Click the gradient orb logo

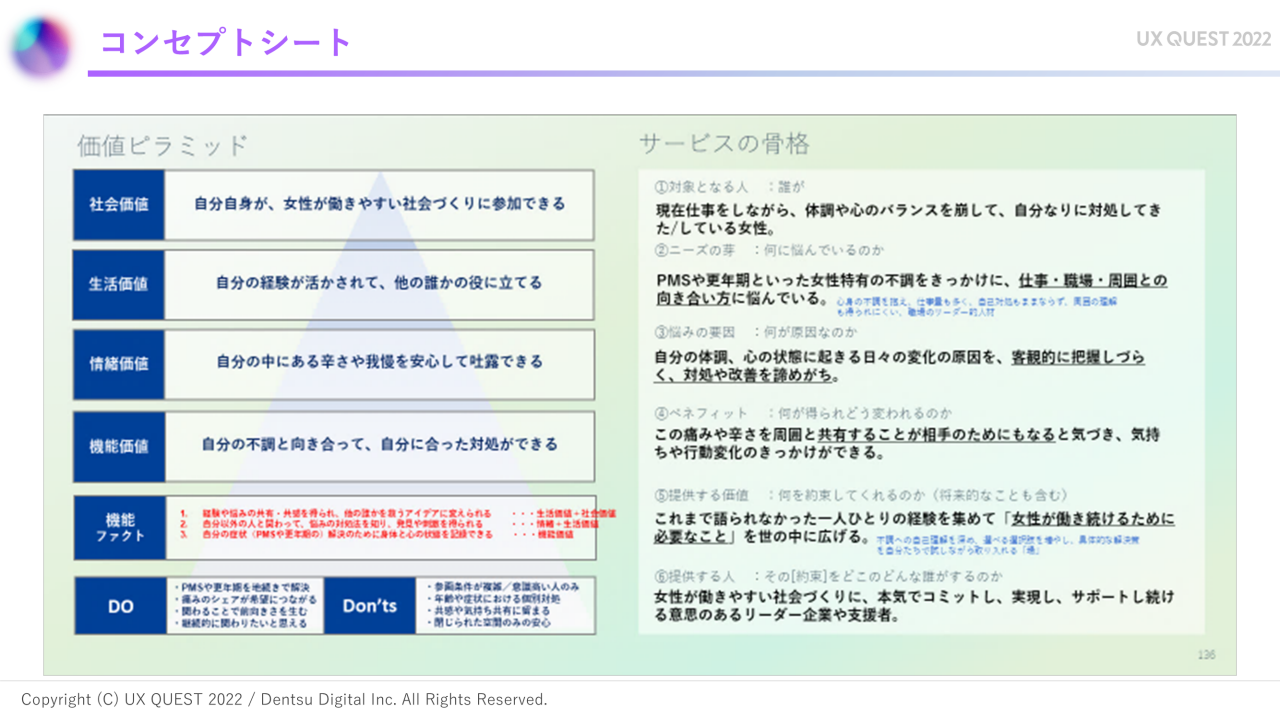41,44
